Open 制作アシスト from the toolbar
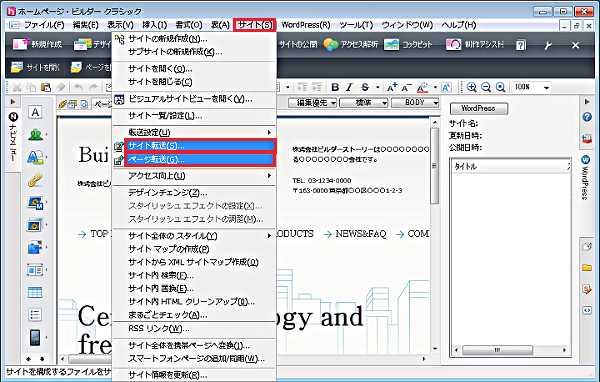 [475, 44]
